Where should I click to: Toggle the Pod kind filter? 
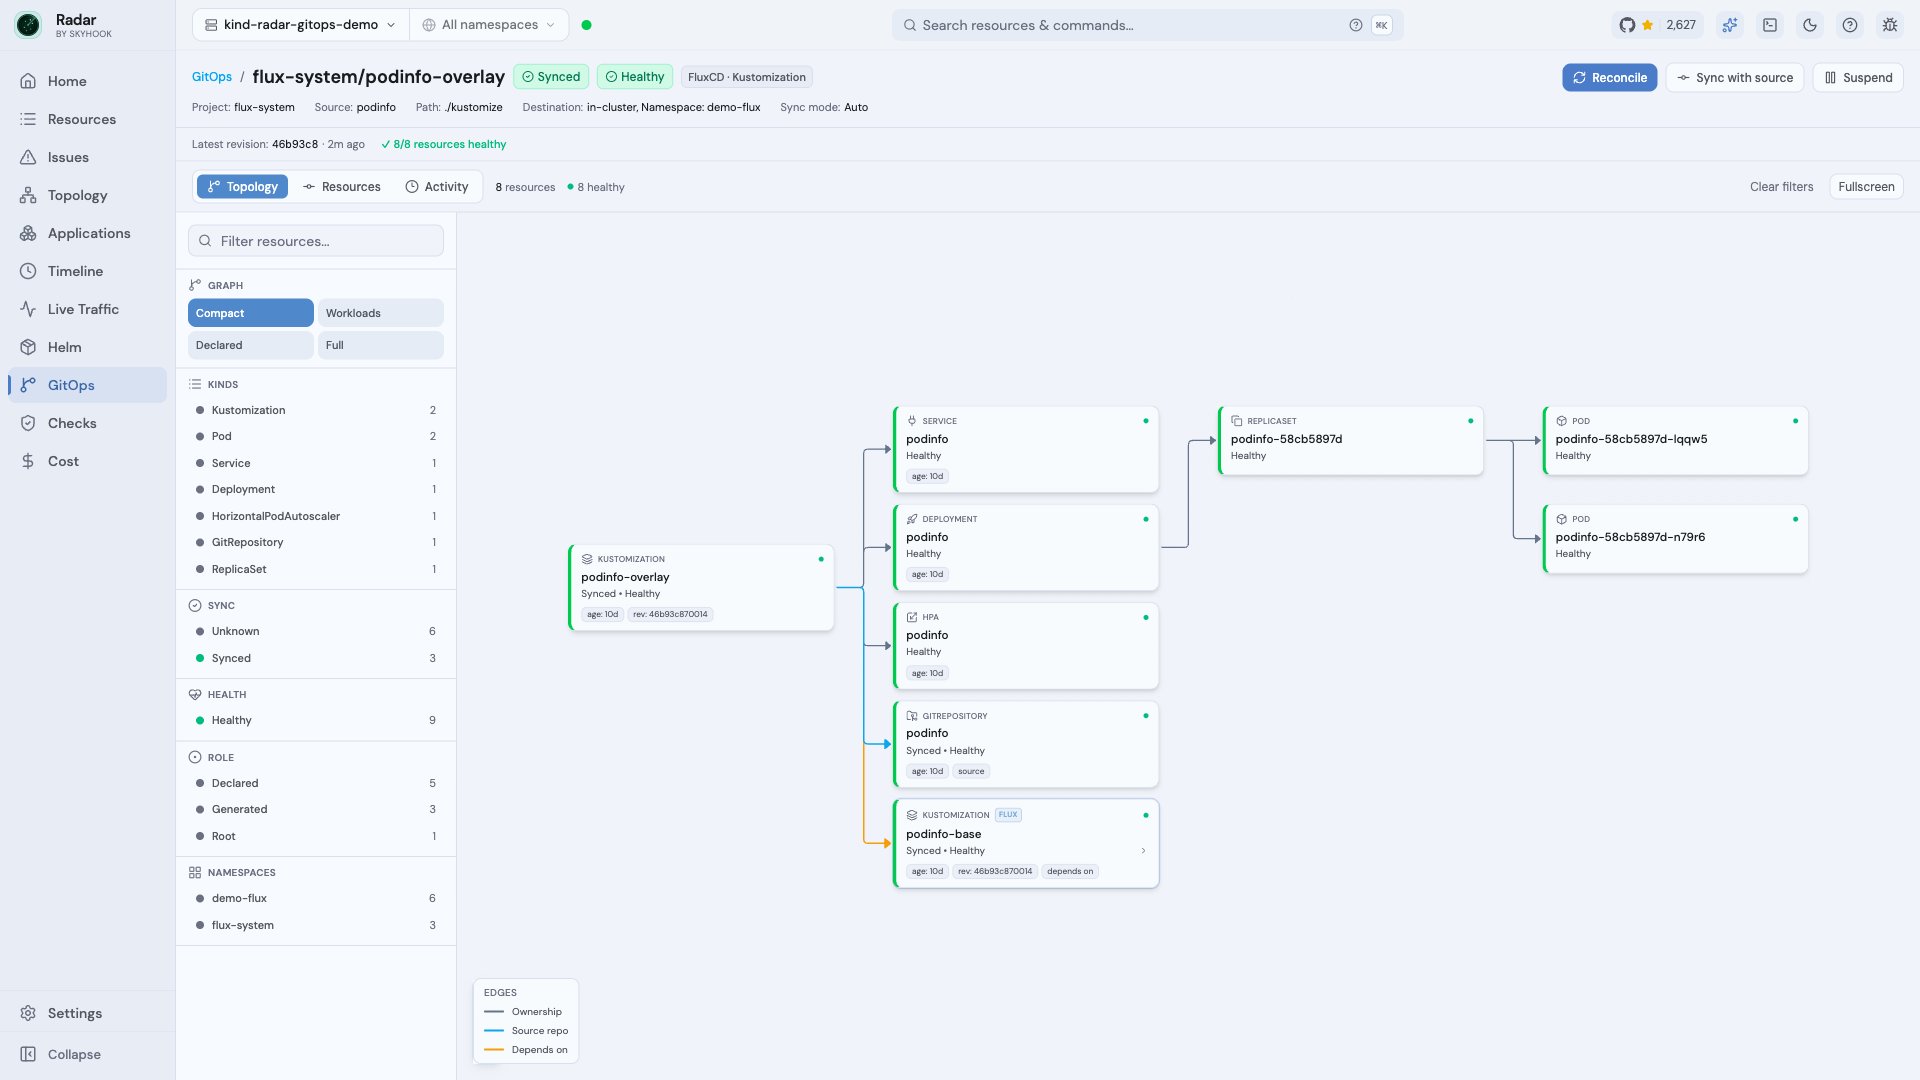(316, 436)
